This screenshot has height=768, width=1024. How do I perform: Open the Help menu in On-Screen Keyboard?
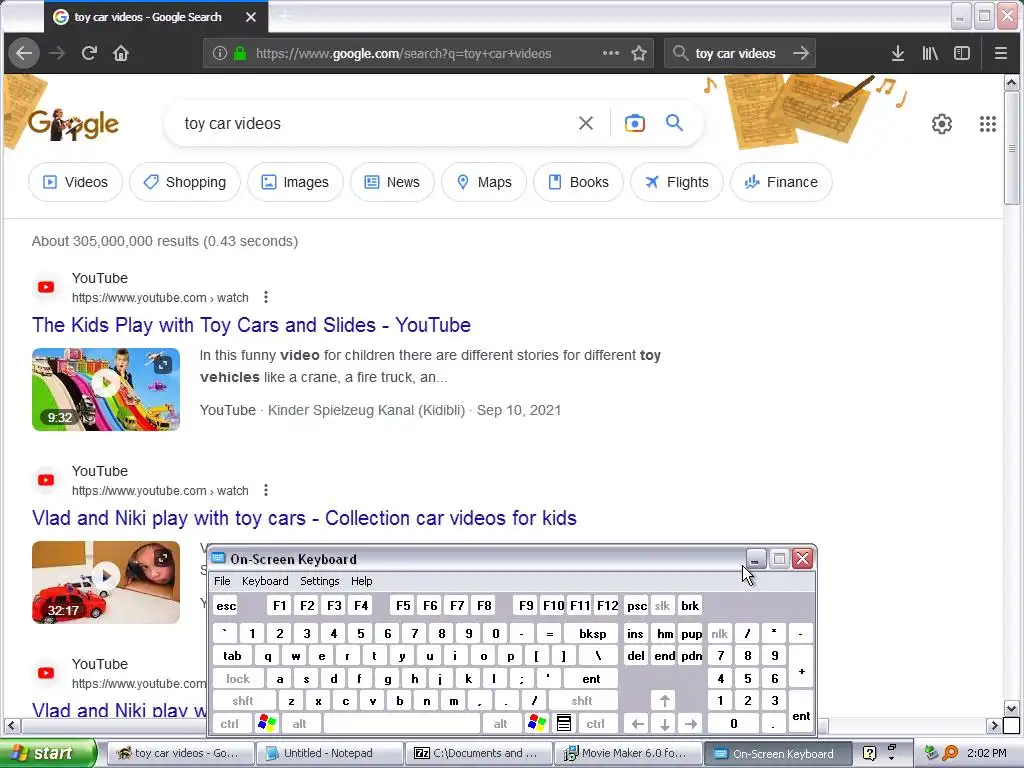[361, 581]
